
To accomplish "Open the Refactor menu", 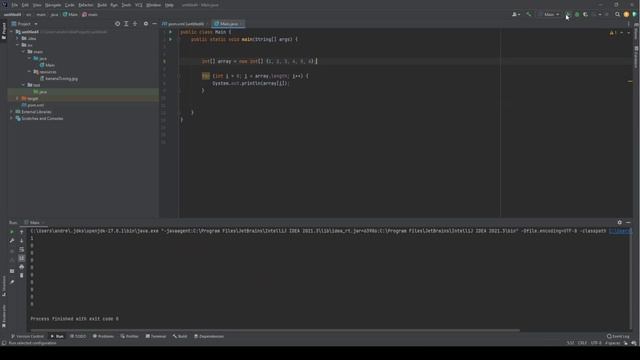I will tap(86, 5).
